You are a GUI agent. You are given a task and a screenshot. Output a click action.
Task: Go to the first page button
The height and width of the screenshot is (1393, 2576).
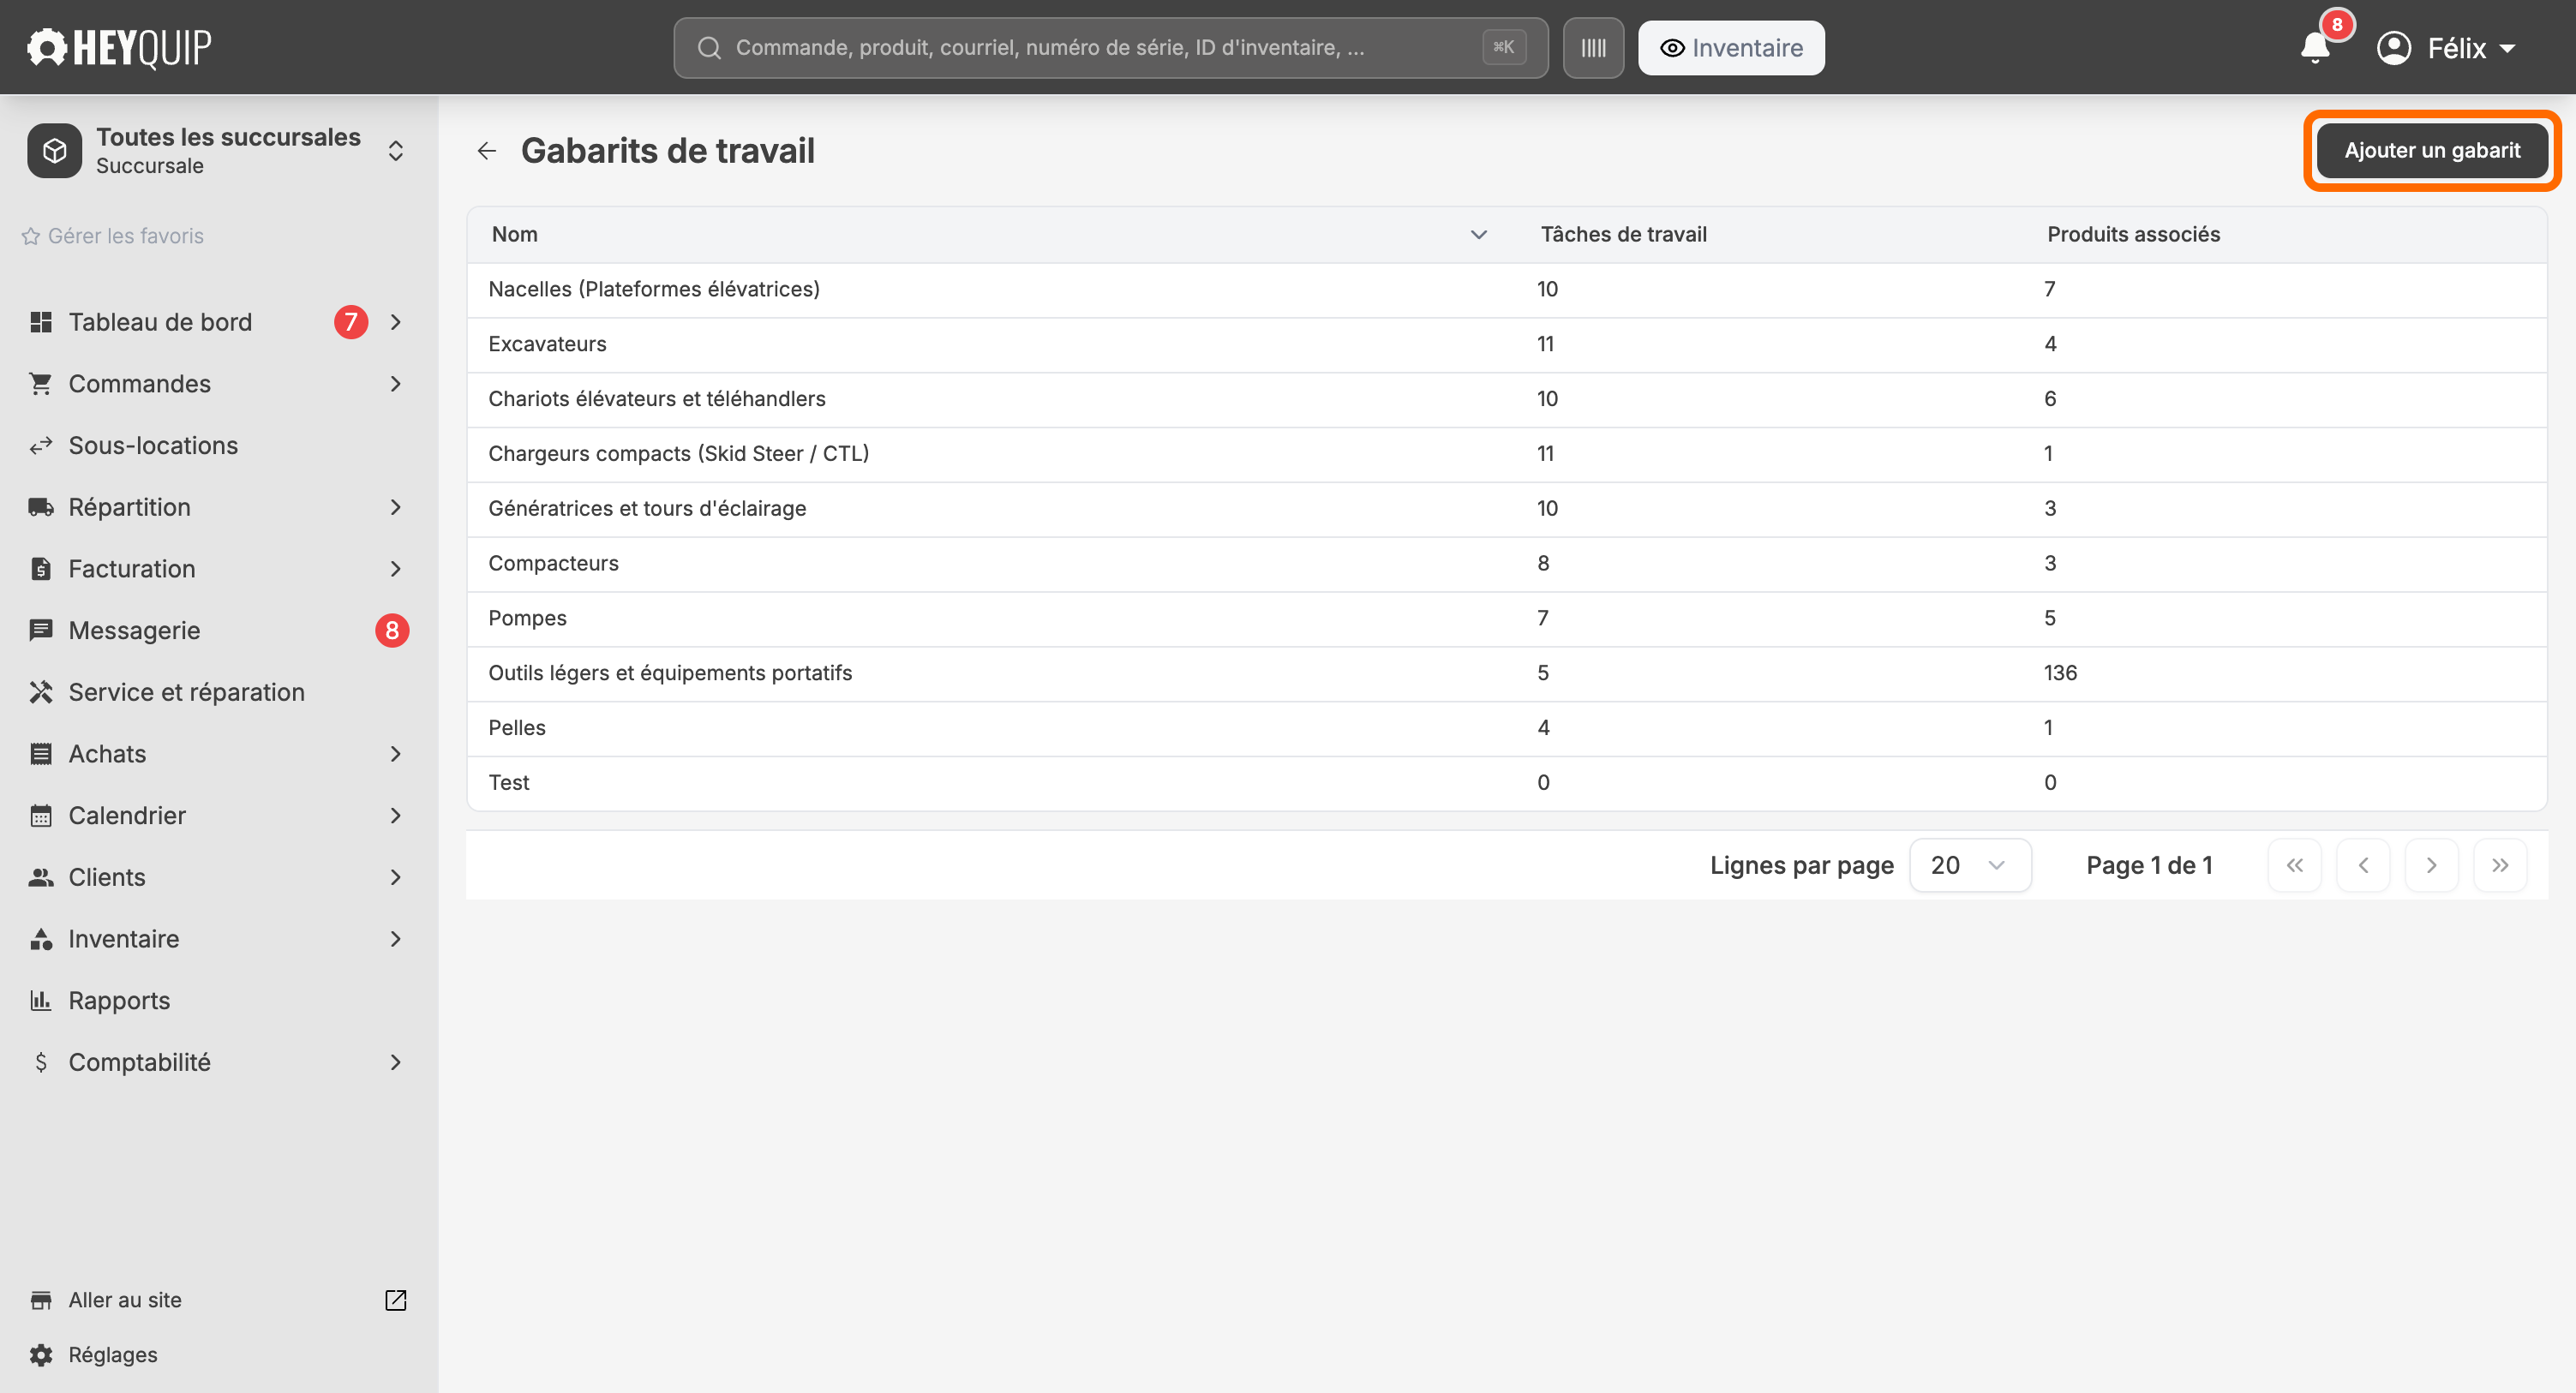[2295, 865]
